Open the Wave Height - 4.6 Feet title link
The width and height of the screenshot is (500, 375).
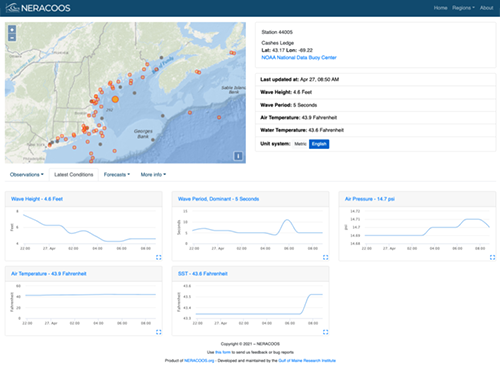point(37,199)
